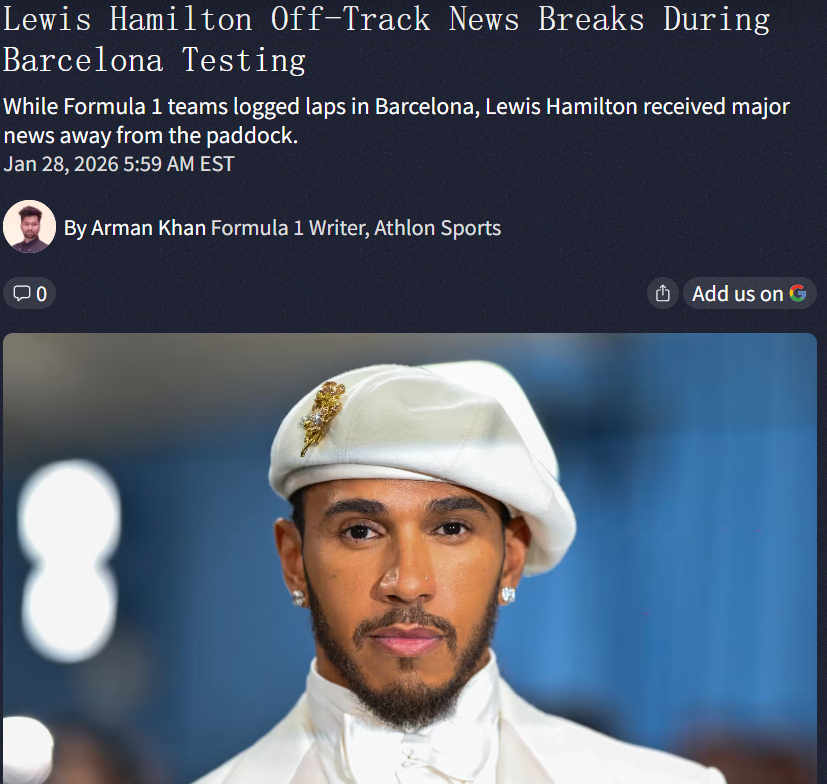Click the 'news away from the paddock' line
Viewport: 827px width, 784px height.
[x=150, y=136]
